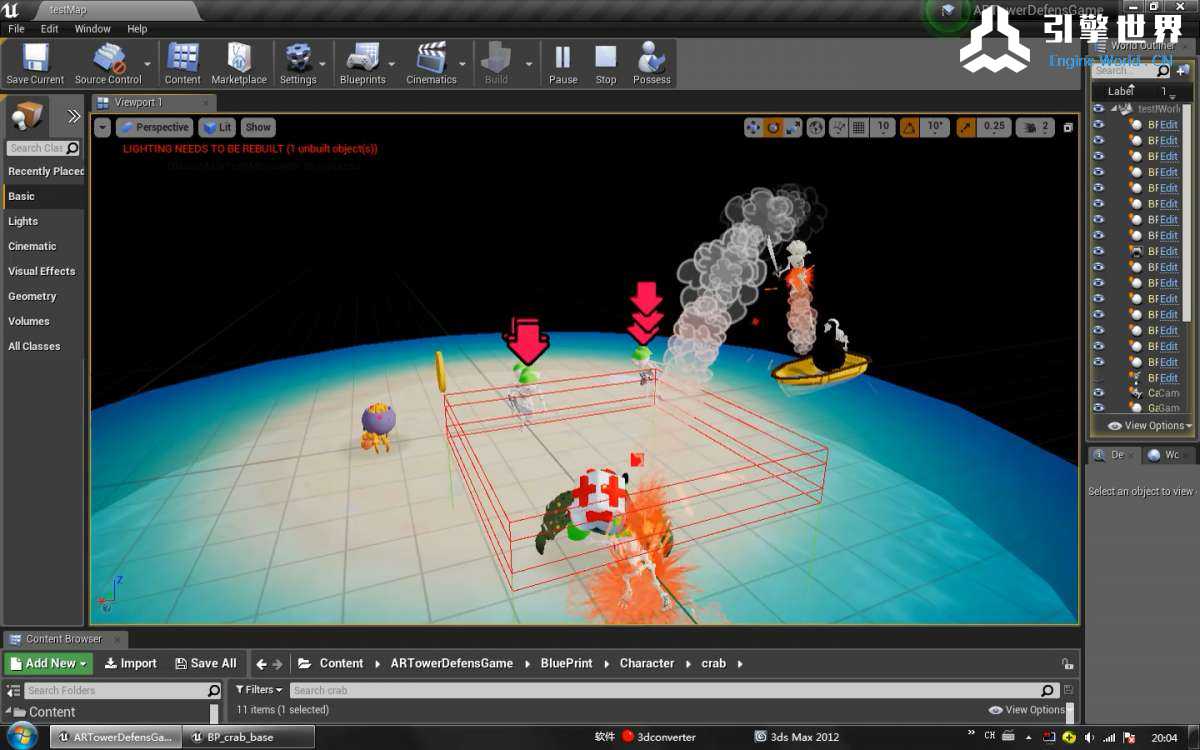This screenshot has height=750, width=1200.
Task: Switch to BP_crab_base taskbar window
Action: (250, 737)
